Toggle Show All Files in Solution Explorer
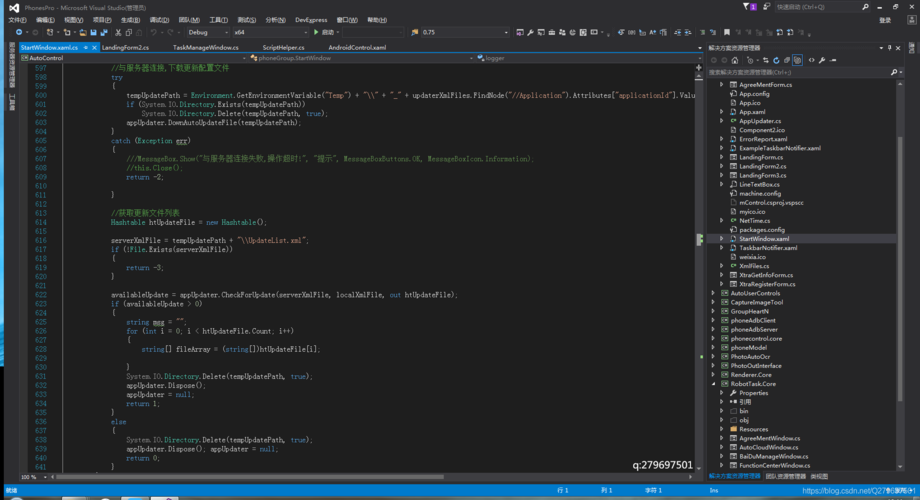 (797, 60)
